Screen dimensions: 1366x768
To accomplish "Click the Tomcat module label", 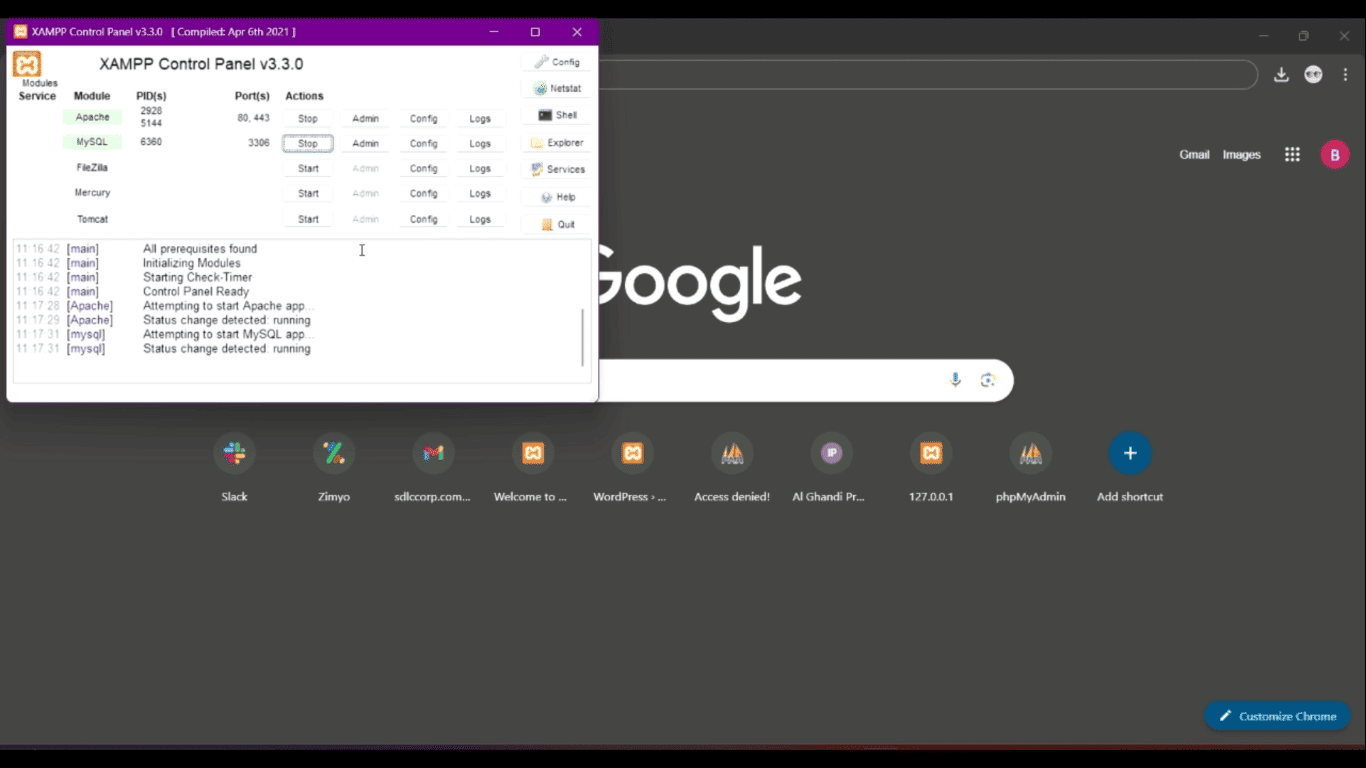I will click(x=92, y=218).
